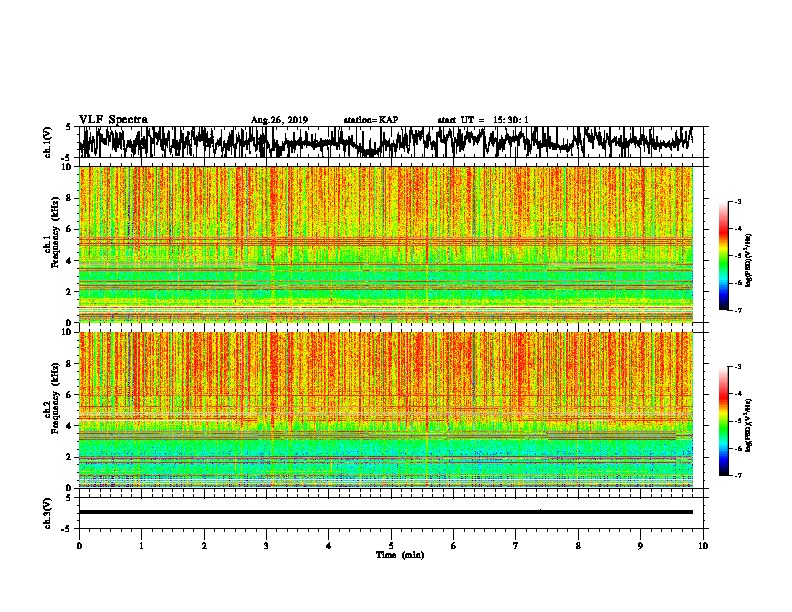Click the date 'Aug.26, 2019' label

click(x=279, y=120)
